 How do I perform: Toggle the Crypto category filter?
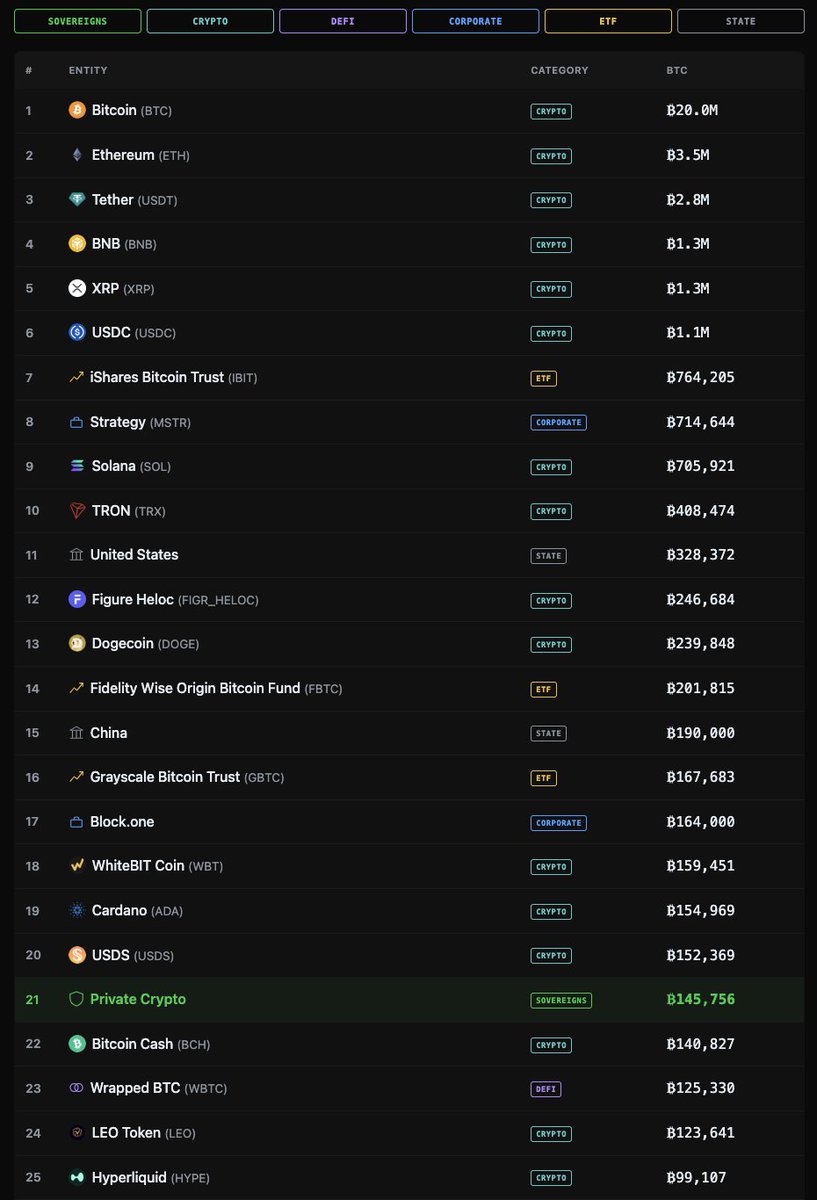click(x=210, y=21)
